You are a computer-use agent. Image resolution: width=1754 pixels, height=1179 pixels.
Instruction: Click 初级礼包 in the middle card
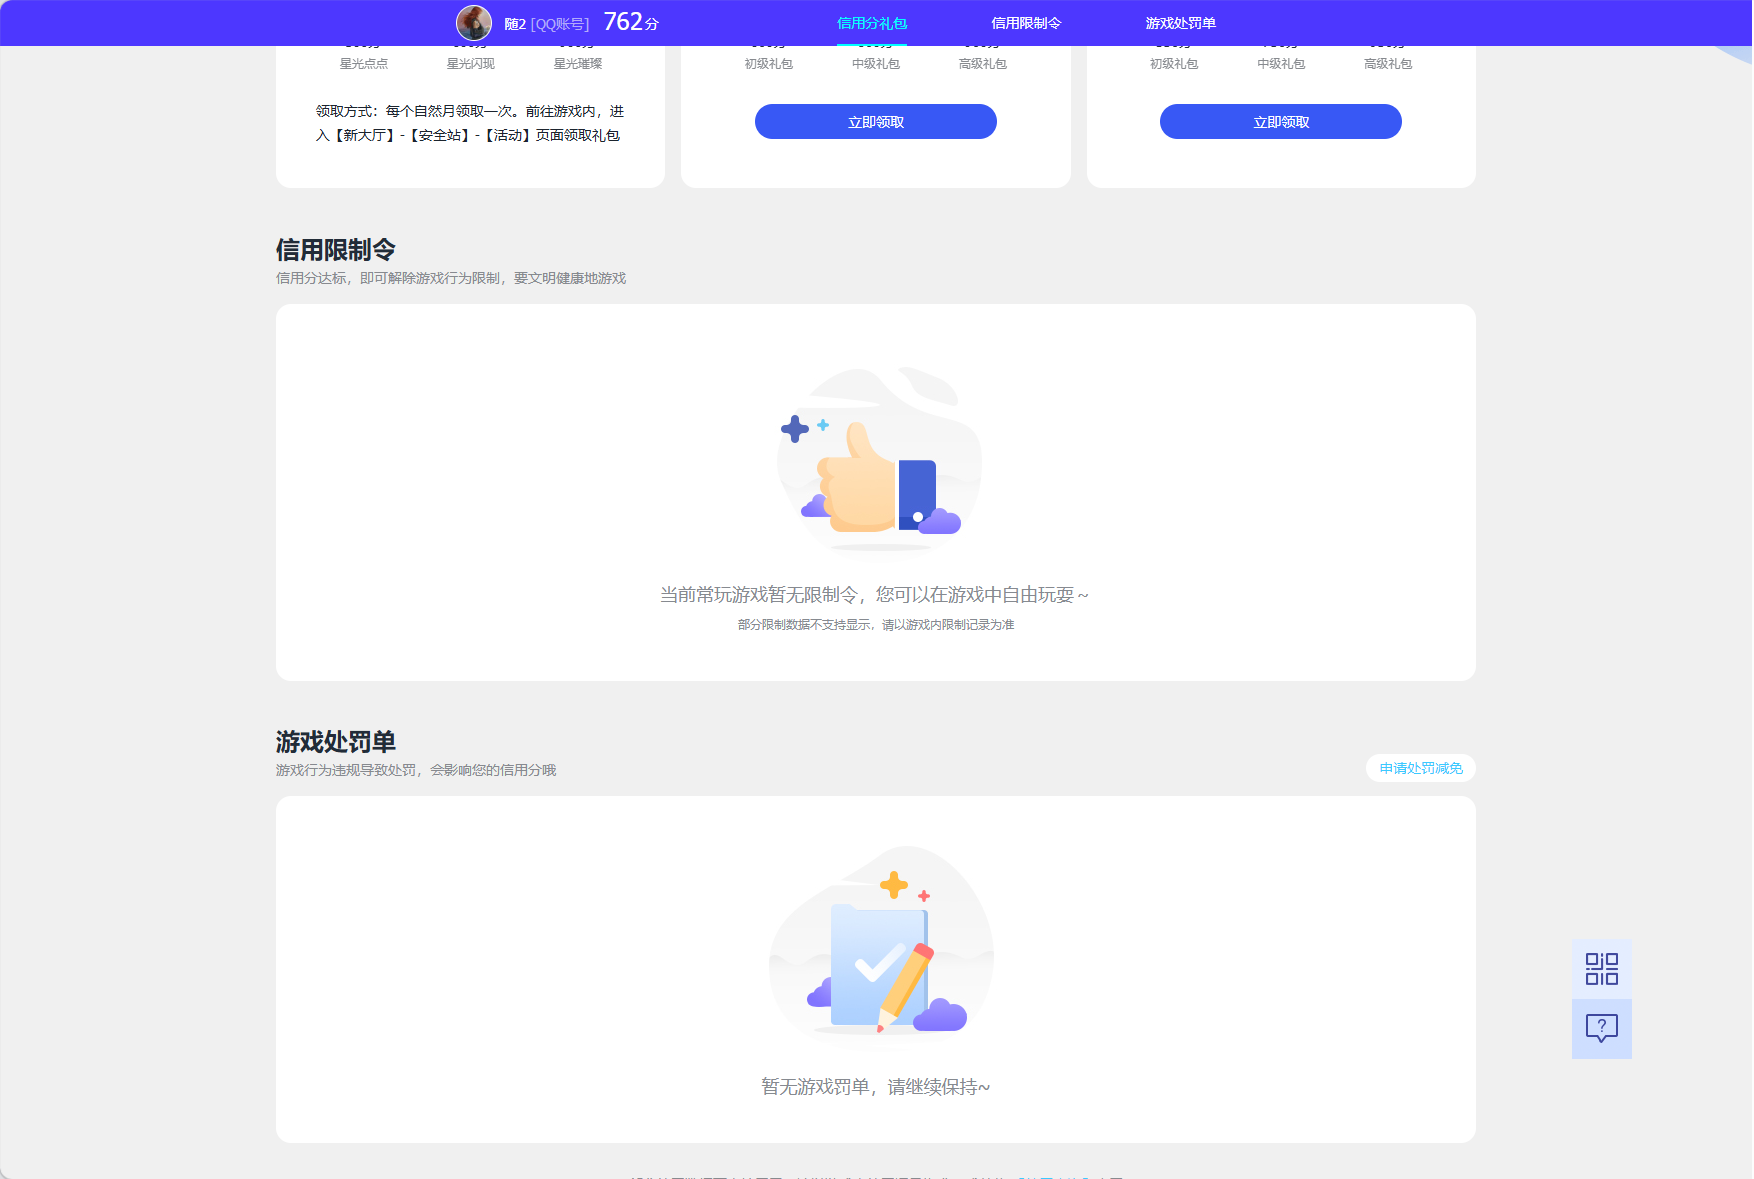point(769,64)
